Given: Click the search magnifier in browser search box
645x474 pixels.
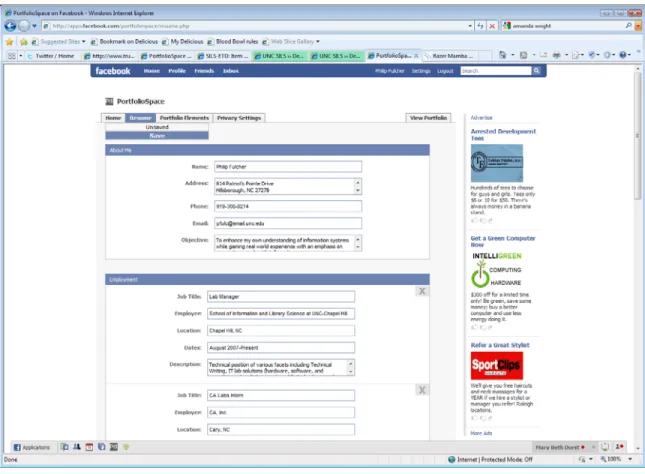Looking at the screenshot, I should [x=629, y=26].
